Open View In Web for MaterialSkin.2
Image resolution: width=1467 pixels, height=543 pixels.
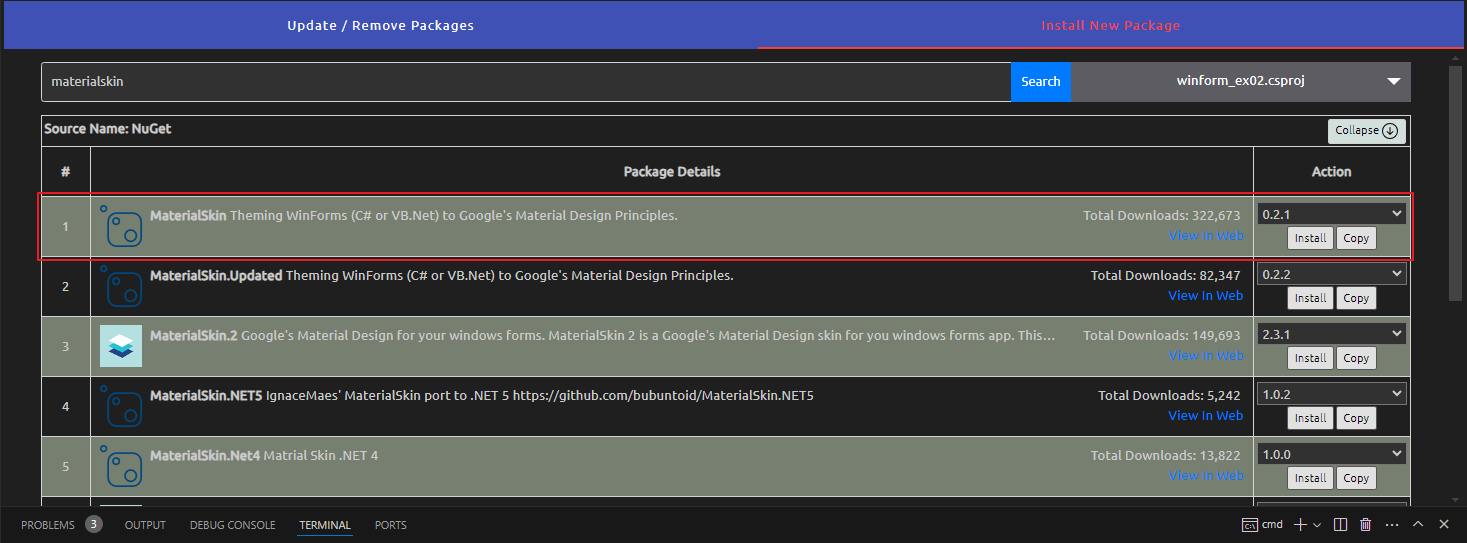coord(1206,356)
